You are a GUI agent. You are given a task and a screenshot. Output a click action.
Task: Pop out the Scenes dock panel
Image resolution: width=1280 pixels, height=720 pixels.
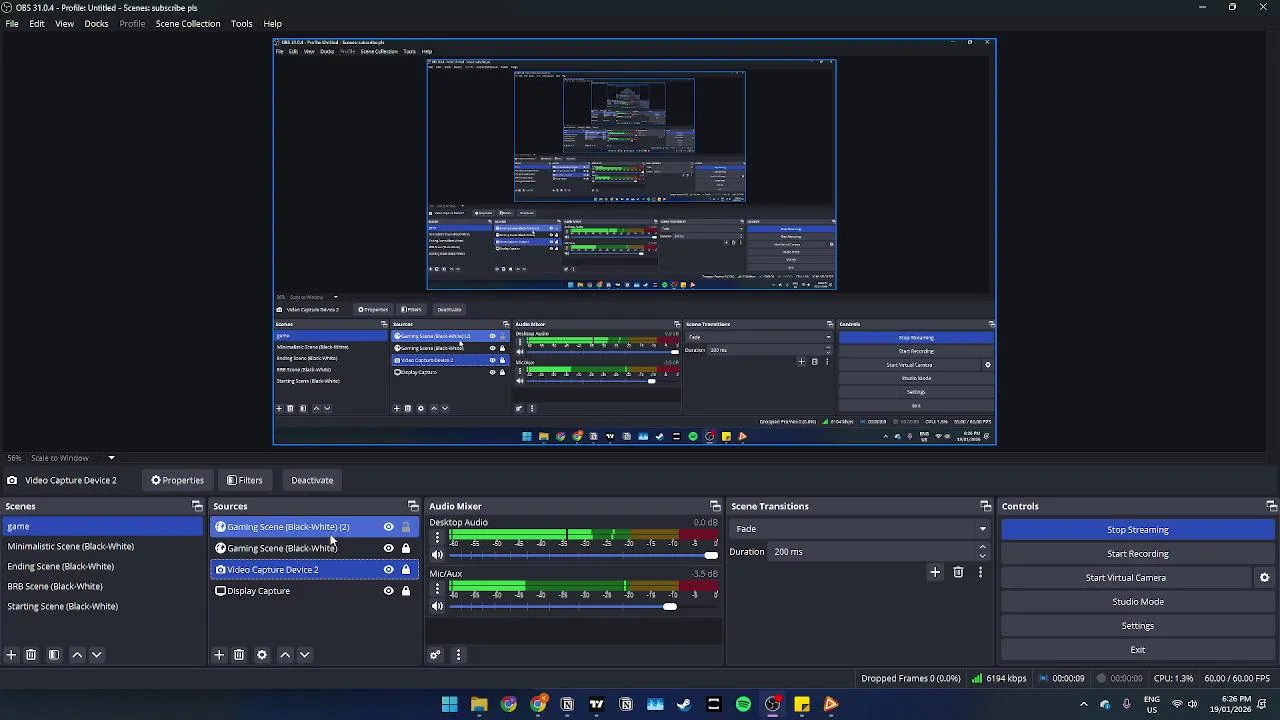(x=197, y=506)
